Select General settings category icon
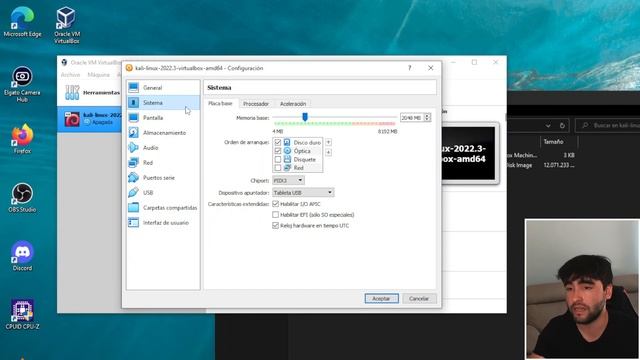 pos(133,88)
